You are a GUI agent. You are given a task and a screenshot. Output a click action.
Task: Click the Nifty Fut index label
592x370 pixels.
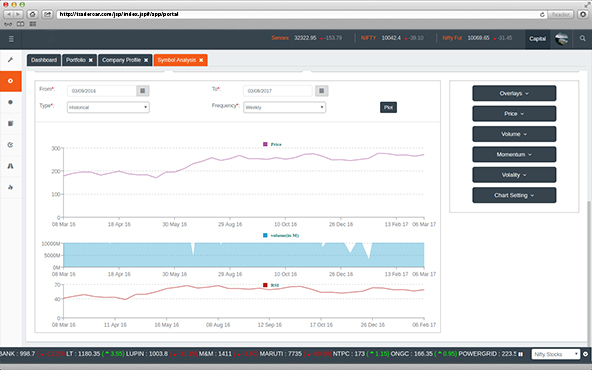click(452, 38)
